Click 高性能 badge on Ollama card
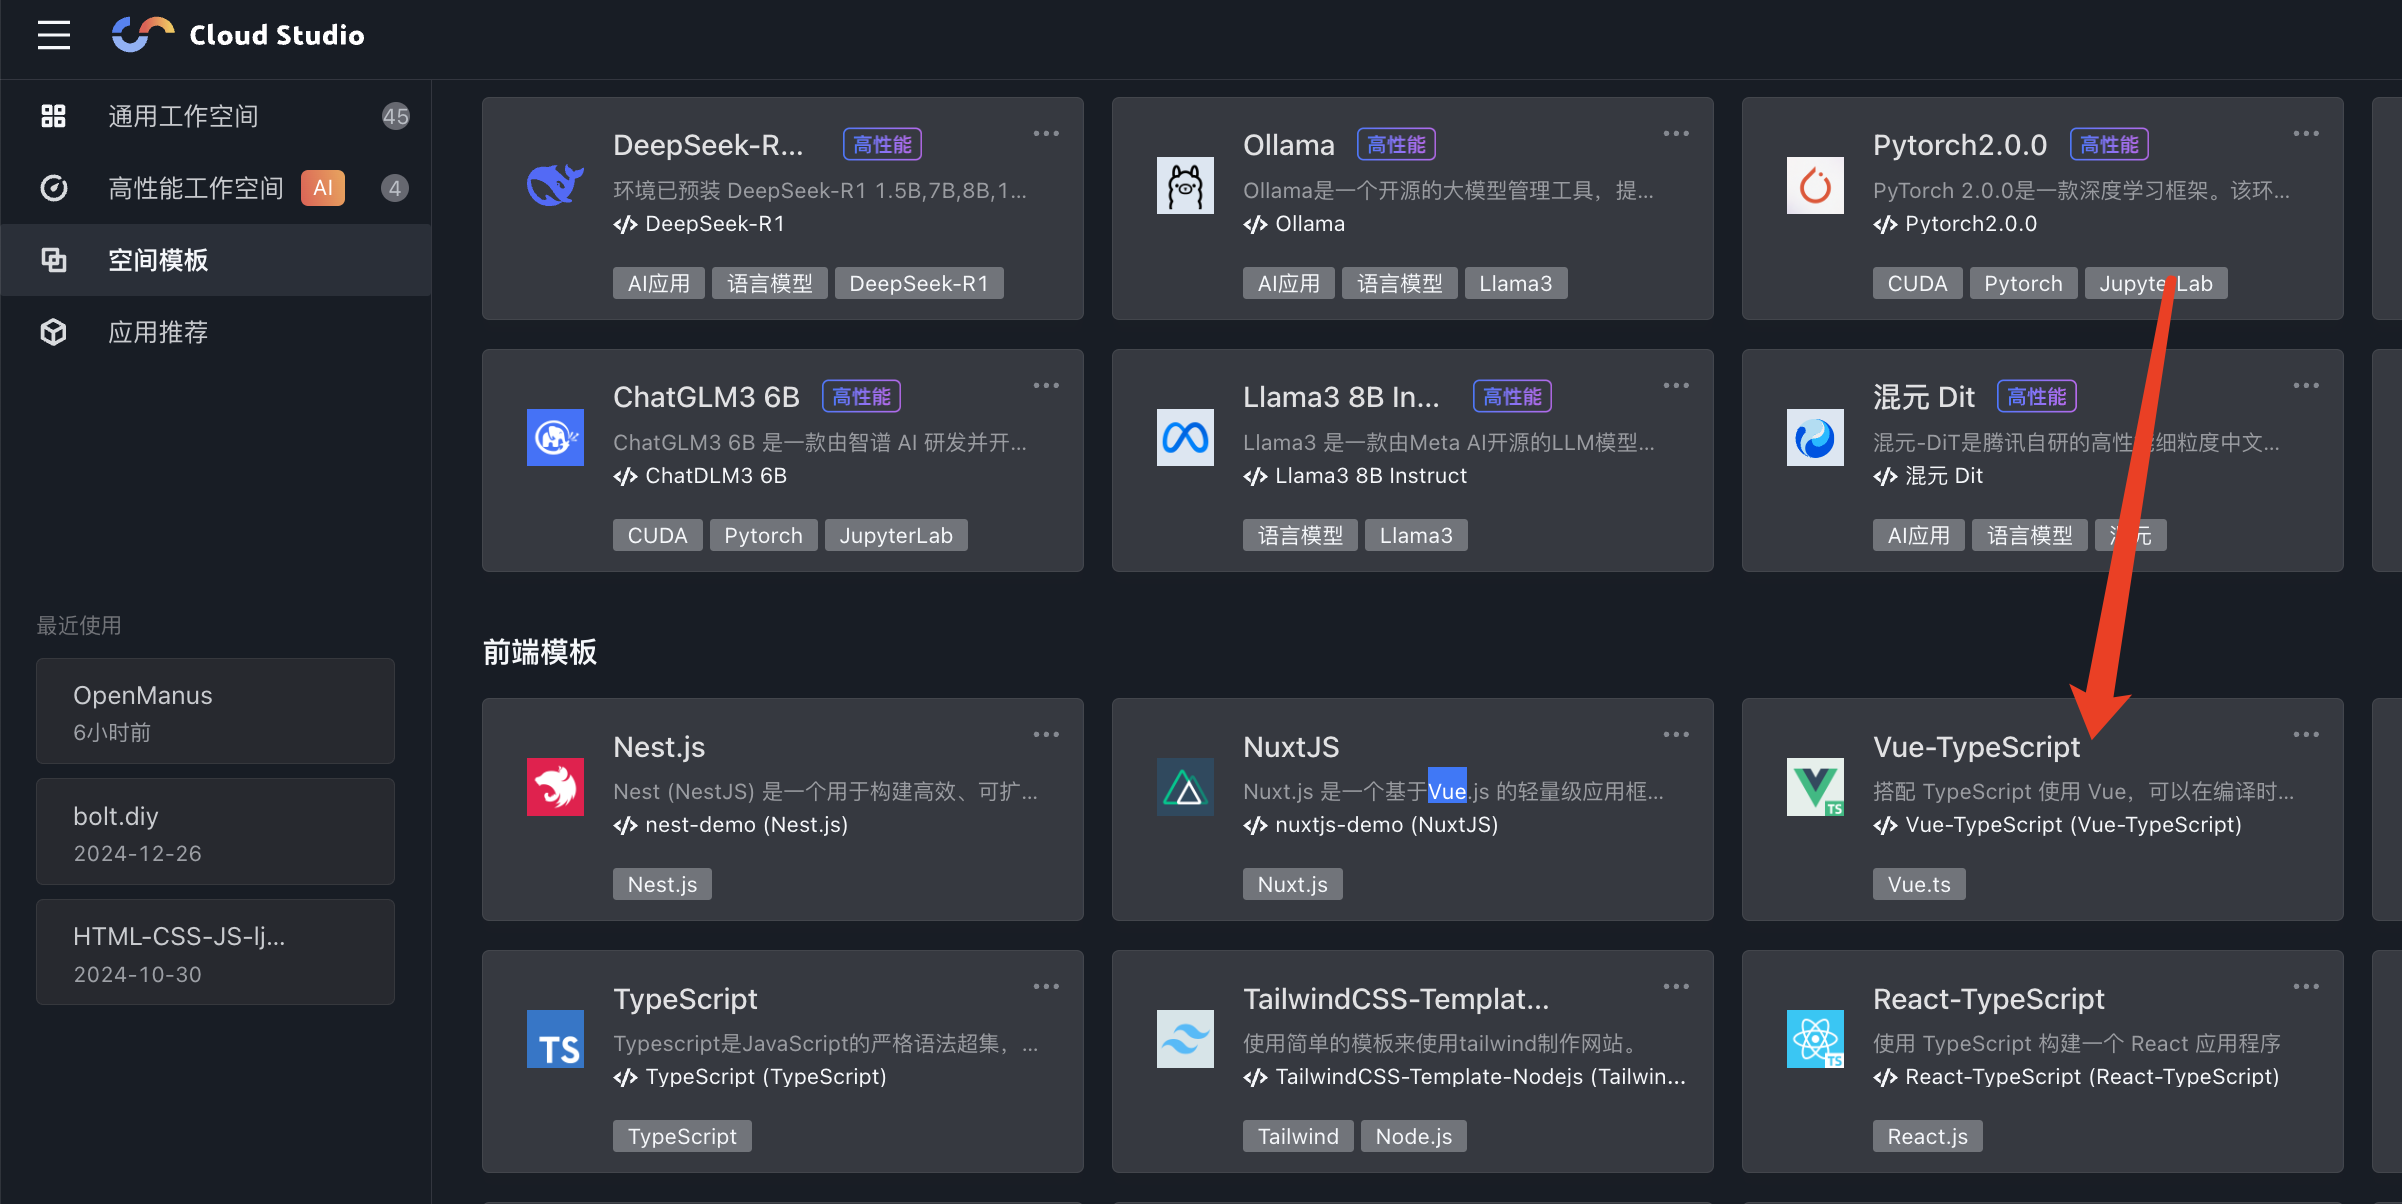 click(1396, 145)
